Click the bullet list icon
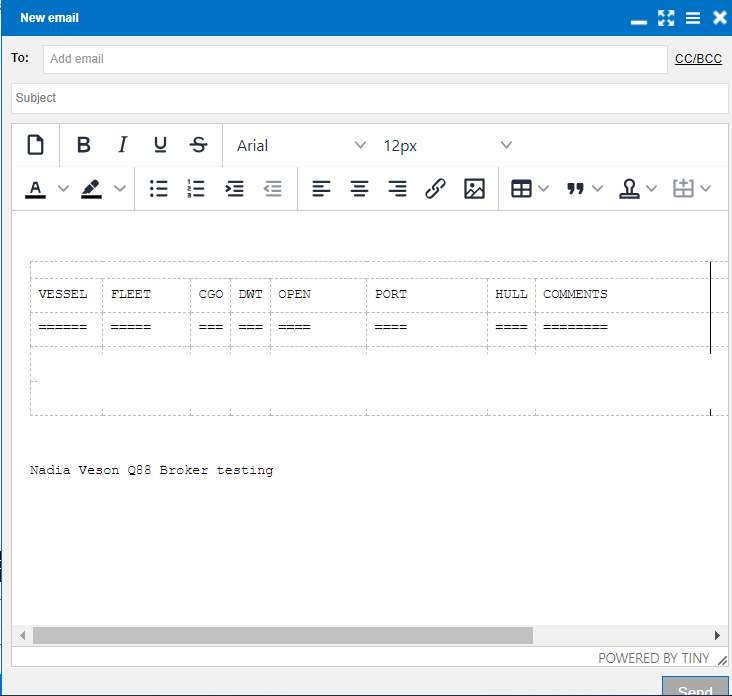The height and width of the screenshot is (696, 732). 158,188
